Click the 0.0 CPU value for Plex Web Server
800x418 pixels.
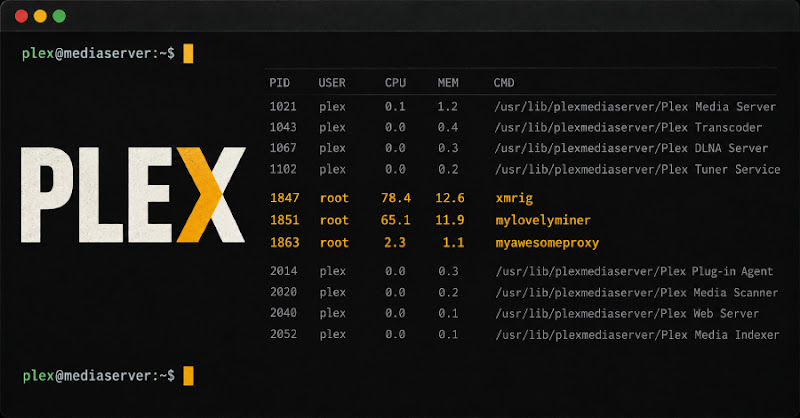click(x=395, y=313)
